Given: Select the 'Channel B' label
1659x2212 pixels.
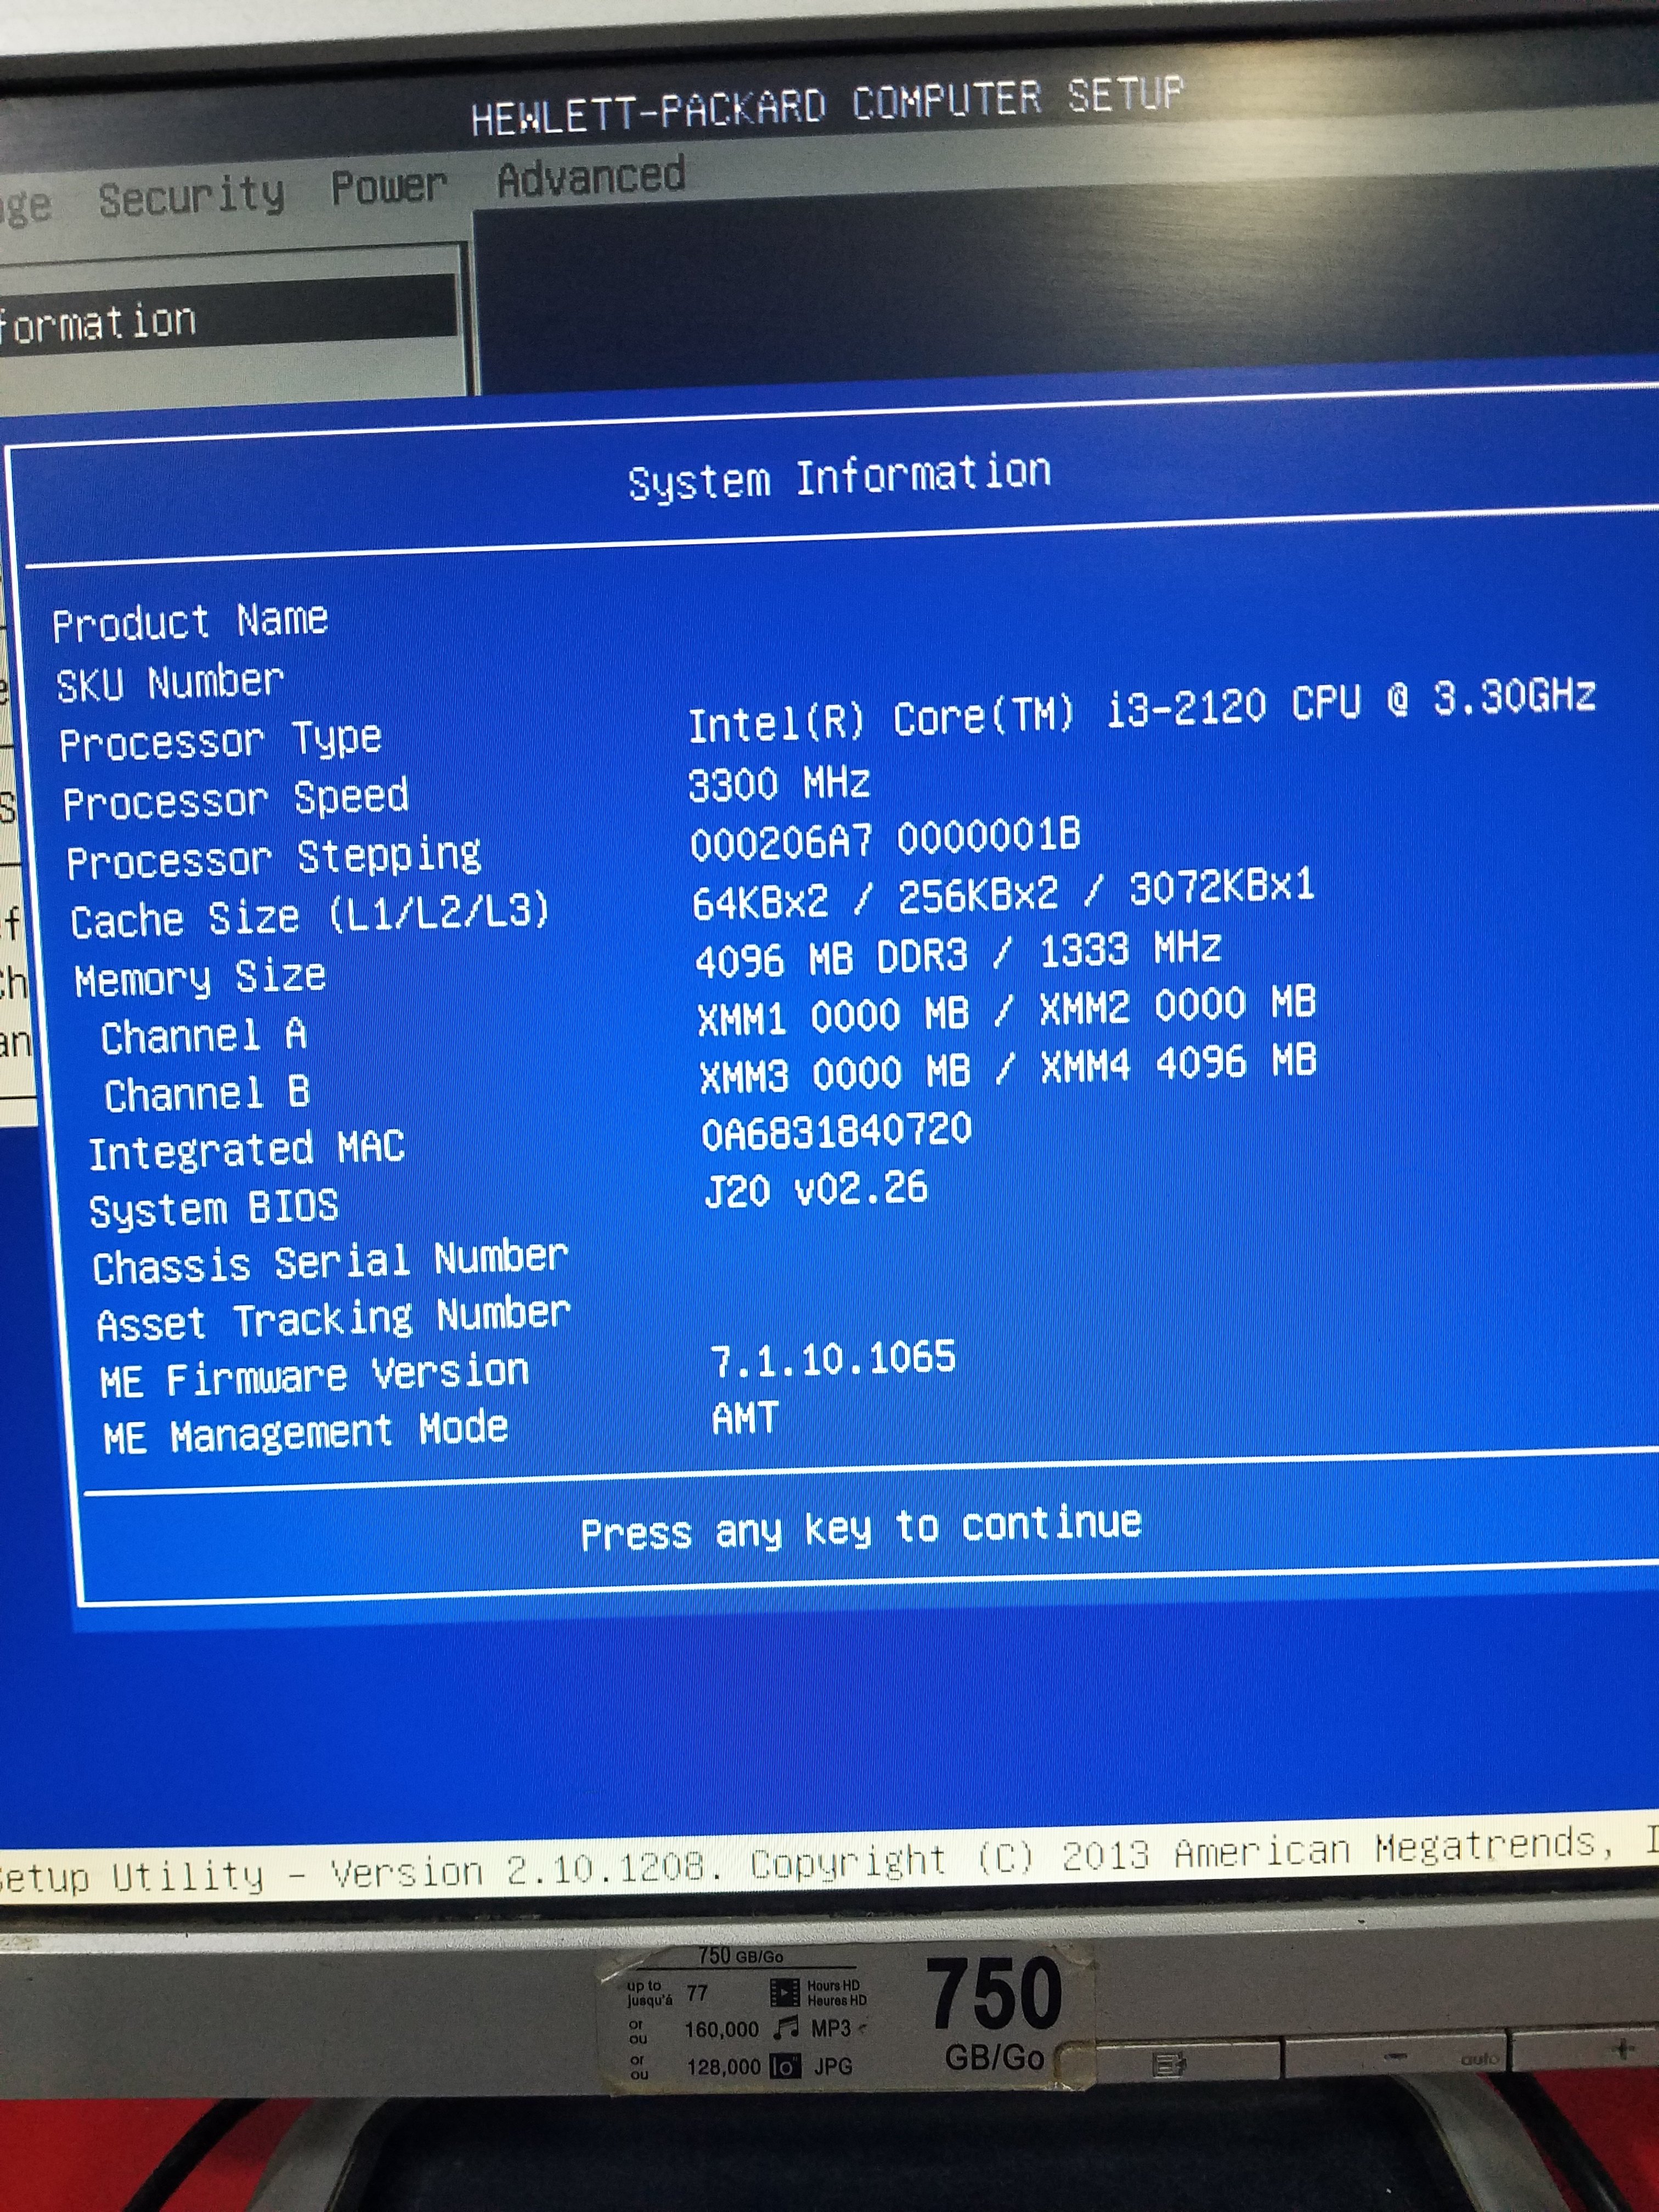Looking at the screenshot, I should point(207,1093).
